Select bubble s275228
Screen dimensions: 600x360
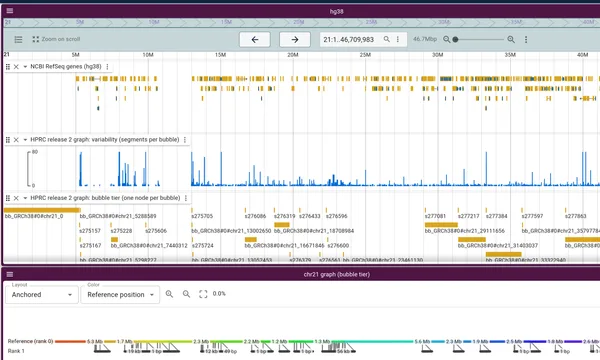coord(121,231)
